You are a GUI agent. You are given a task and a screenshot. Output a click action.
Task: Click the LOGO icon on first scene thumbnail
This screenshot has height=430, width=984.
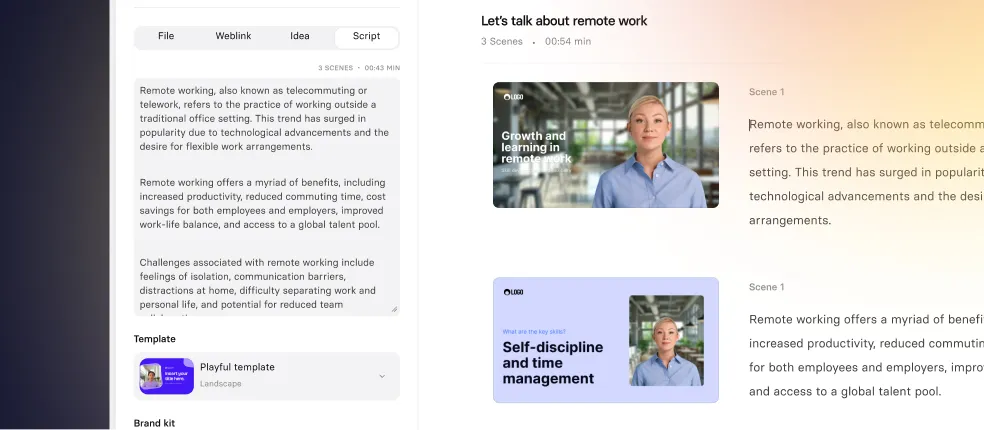point(513,97)
